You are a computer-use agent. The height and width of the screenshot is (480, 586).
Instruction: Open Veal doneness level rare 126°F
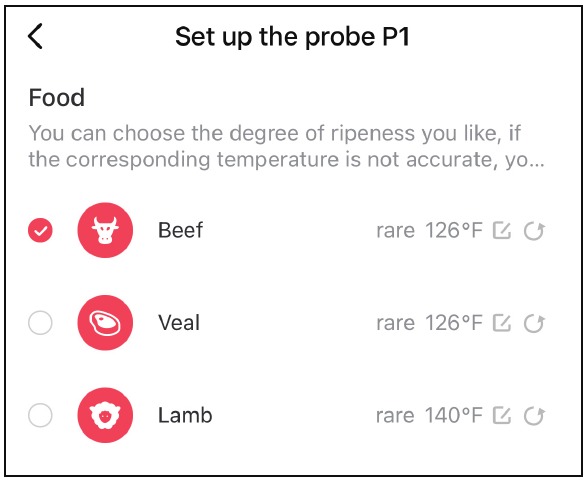click(x=429, y=323)
